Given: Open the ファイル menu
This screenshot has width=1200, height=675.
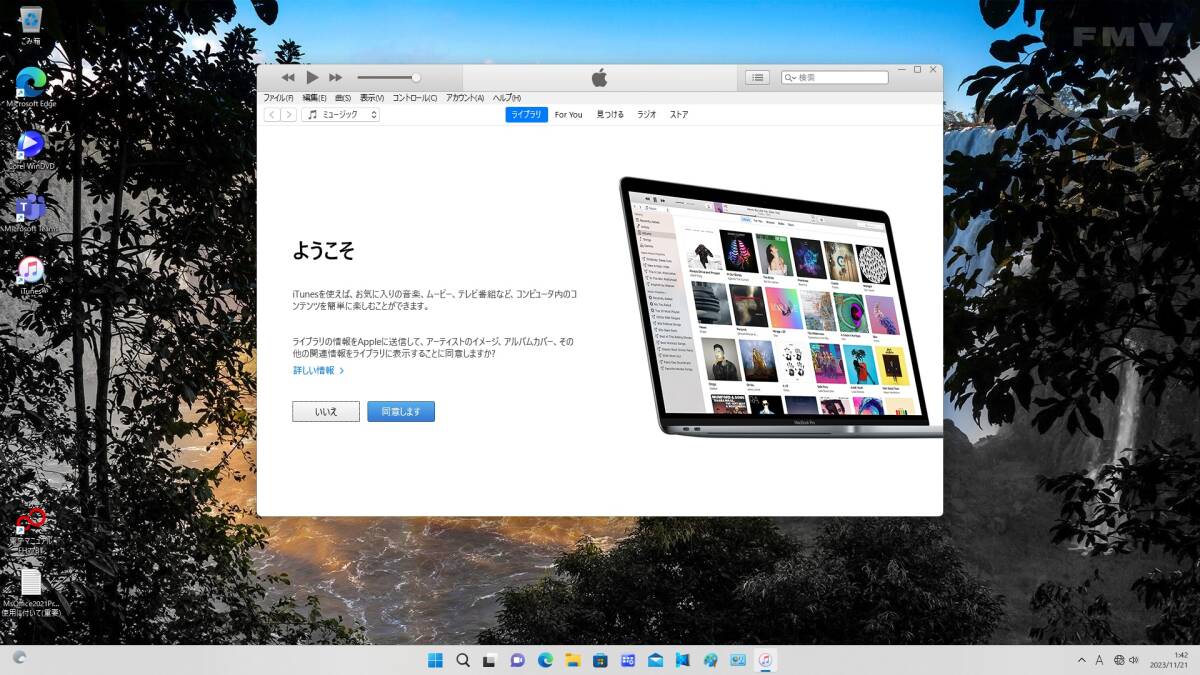Looking at the screenshot, I should (278, 98).
